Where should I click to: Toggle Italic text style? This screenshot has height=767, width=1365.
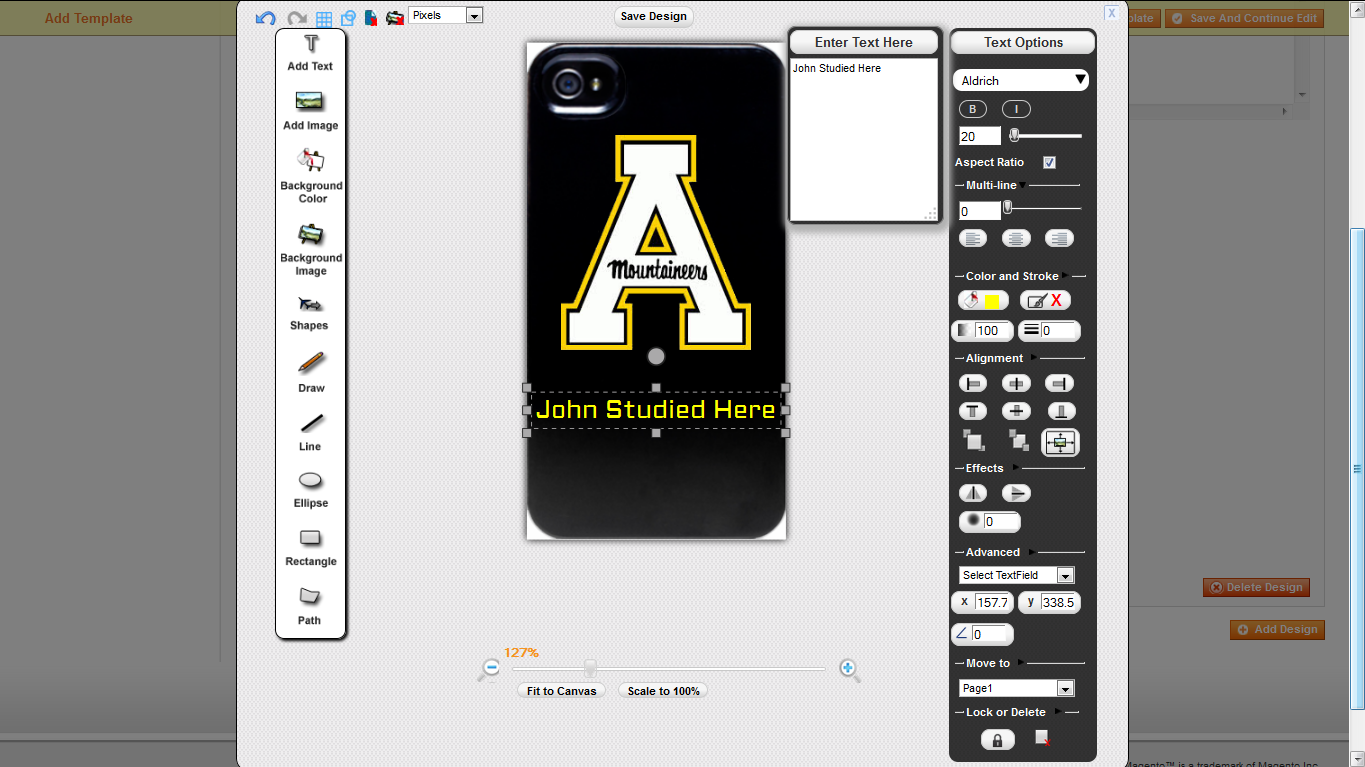1016,109
